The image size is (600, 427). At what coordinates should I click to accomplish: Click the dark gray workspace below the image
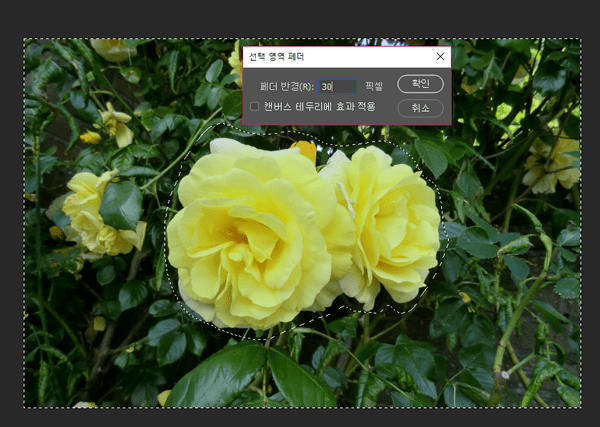click(300, 418)
